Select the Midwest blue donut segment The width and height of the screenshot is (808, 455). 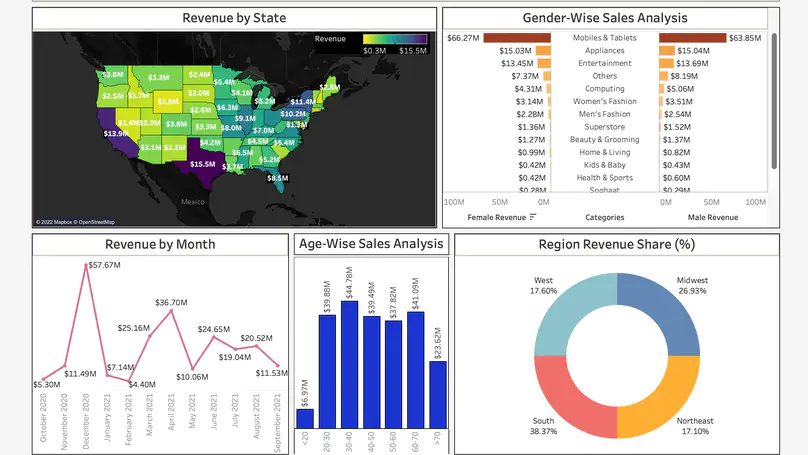(666, 311)
